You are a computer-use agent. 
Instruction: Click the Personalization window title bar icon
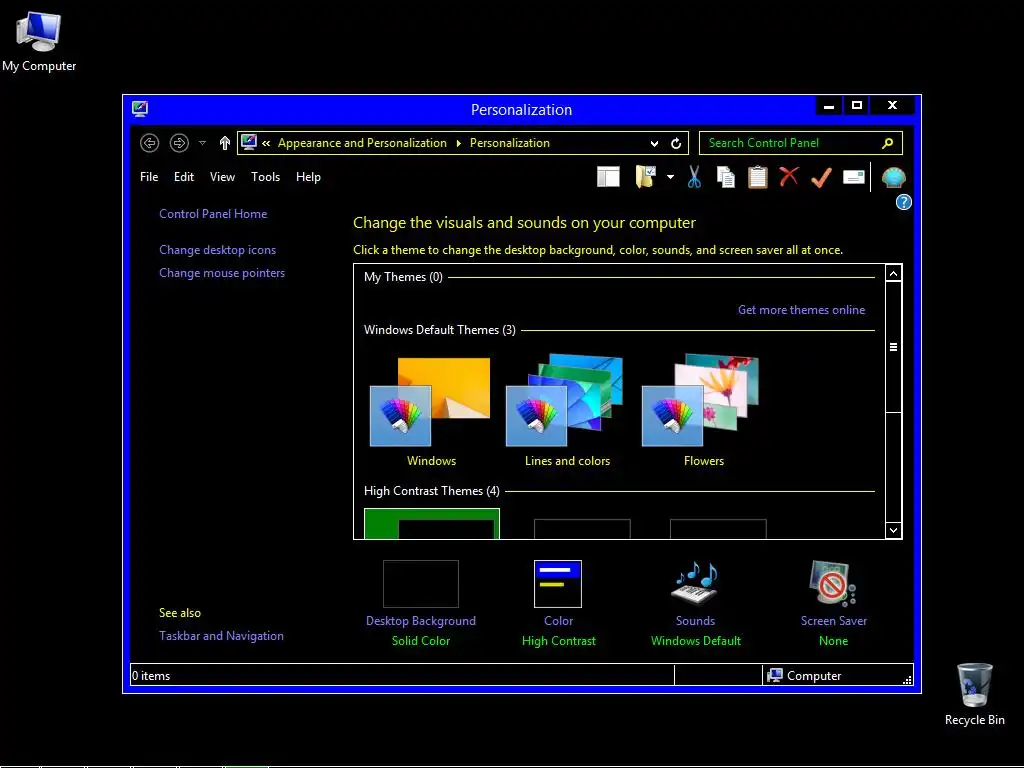coord(140,108)
